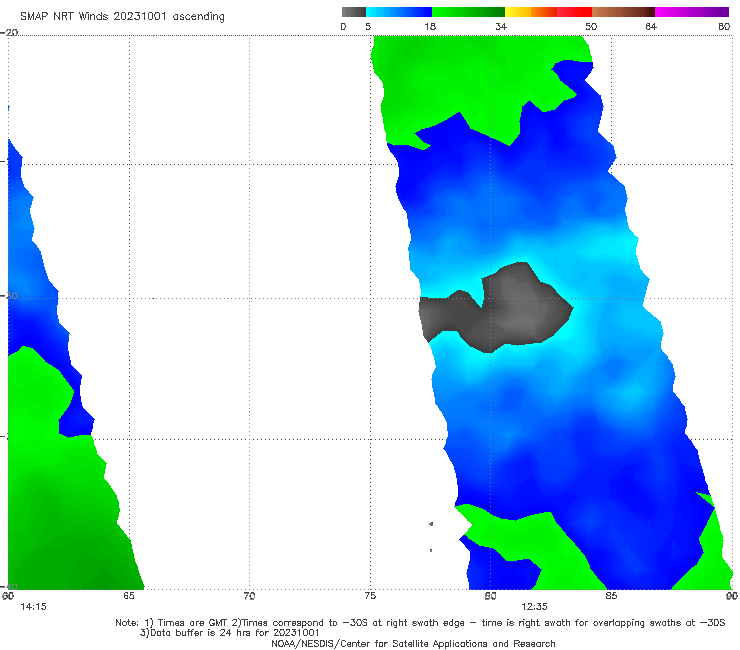
Task: Click the note line beginning "Note: 1) Times are GMT"
Action: [x=420, y=623]
